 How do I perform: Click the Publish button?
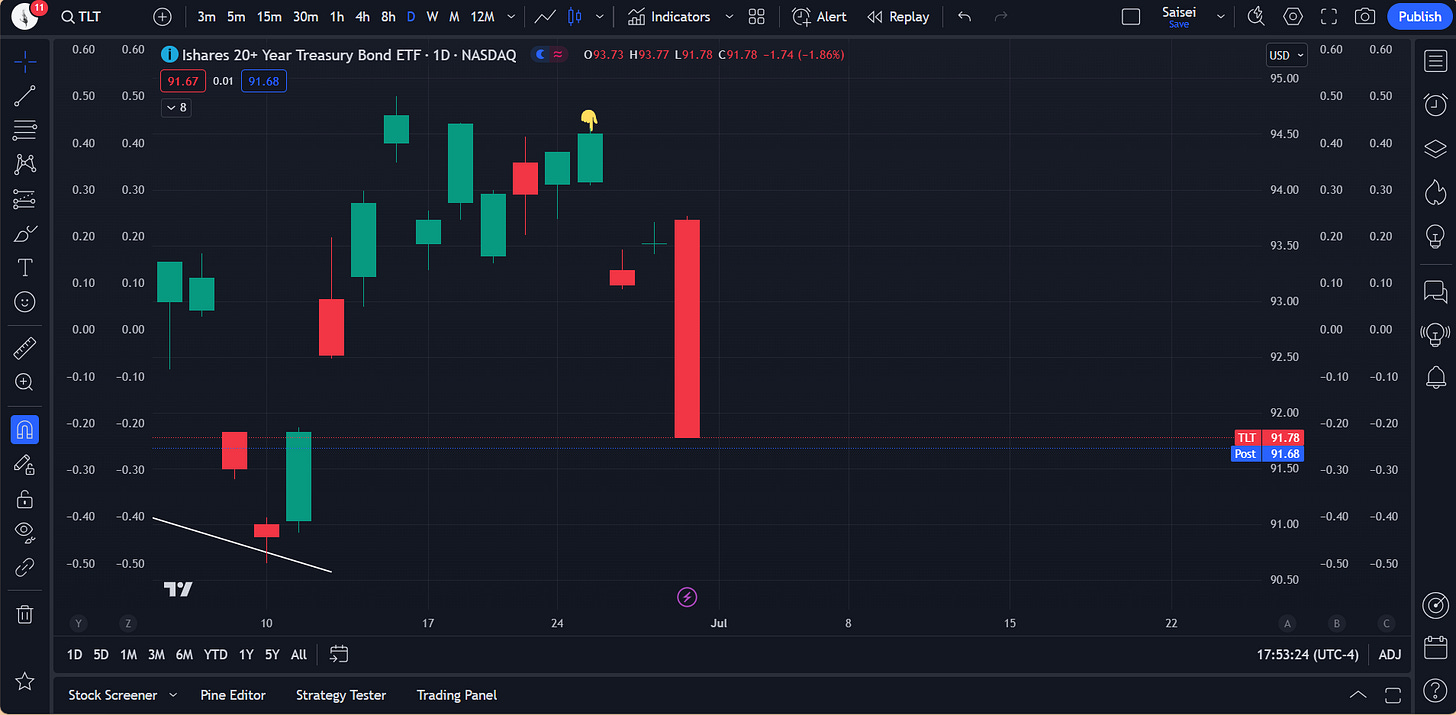point(1419,17)
